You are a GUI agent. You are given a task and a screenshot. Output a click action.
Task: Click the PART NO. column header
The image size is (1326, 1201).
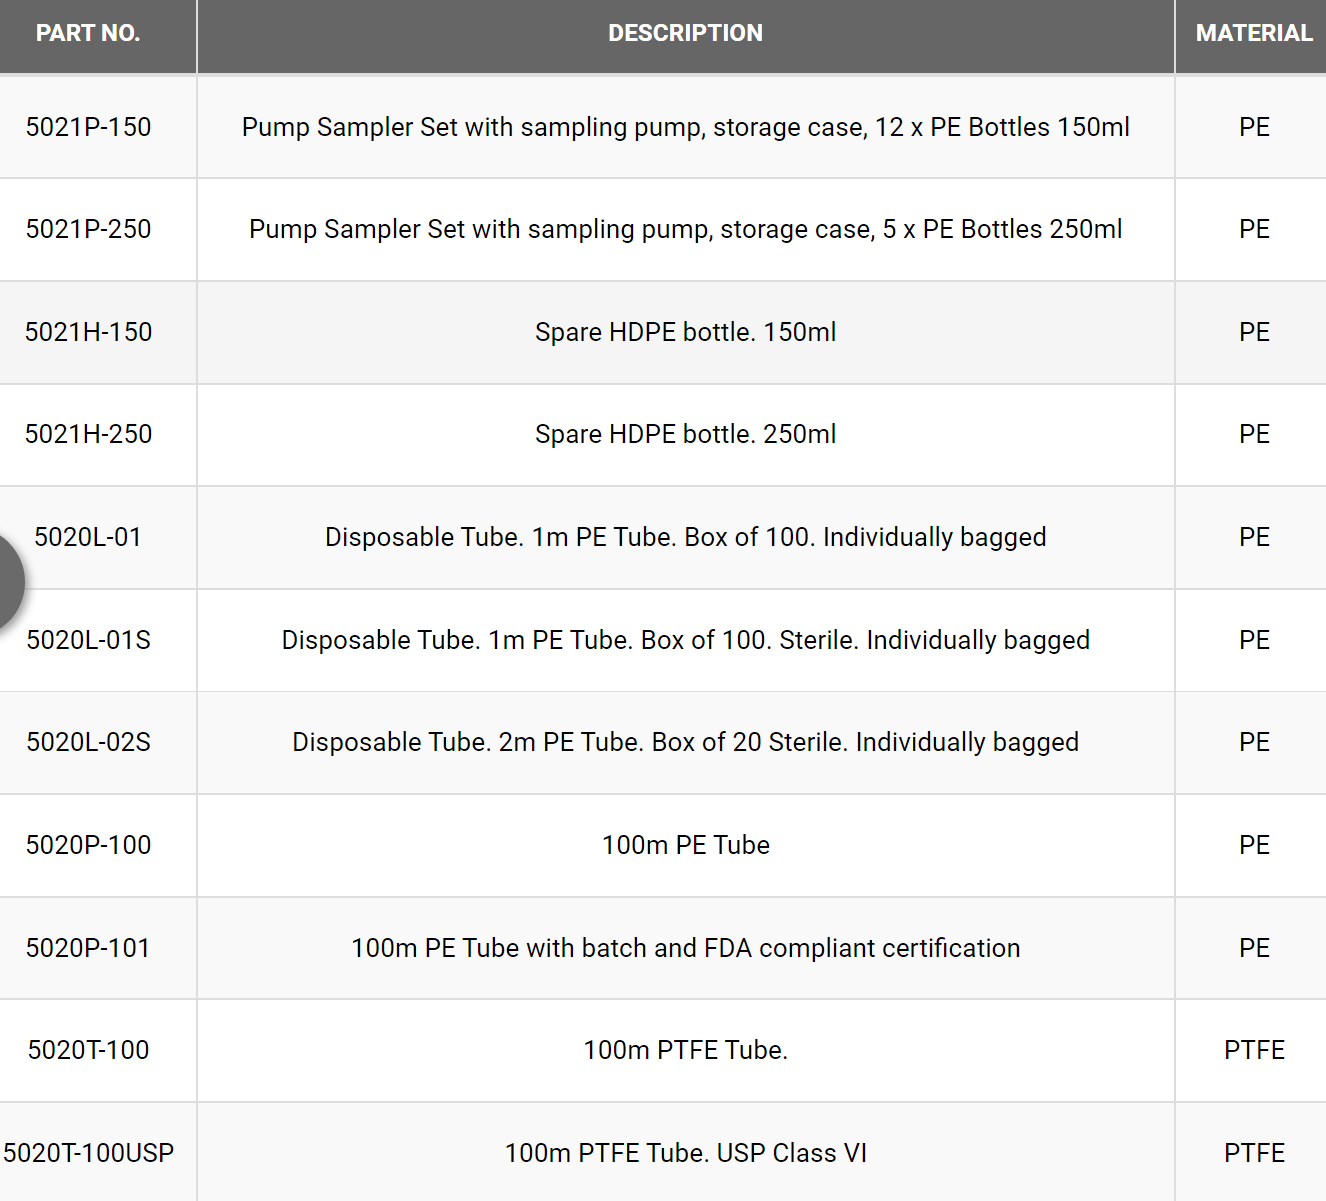coord(88,33)
